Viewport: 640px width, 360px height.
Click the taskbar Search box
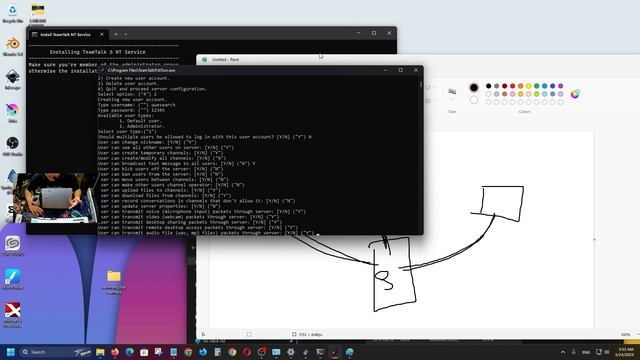56,352
